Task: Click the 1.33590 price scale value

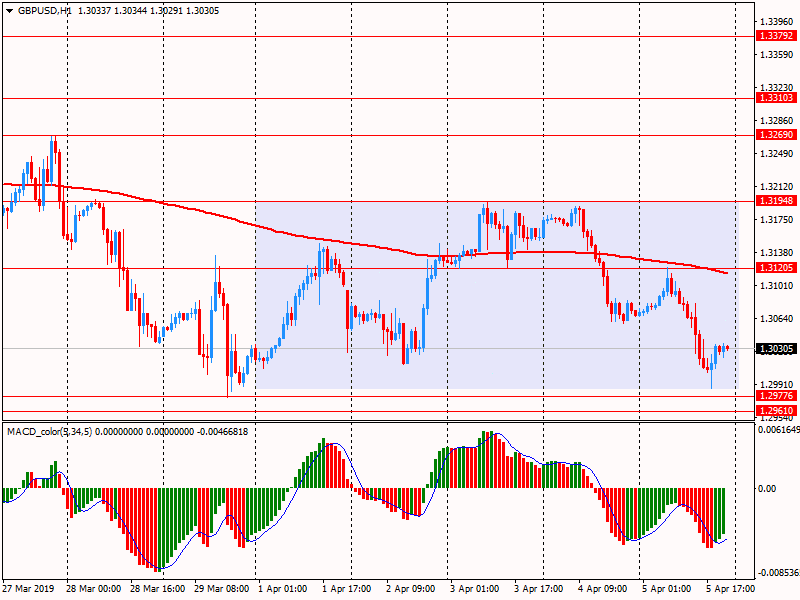Action: coord(777,55)
